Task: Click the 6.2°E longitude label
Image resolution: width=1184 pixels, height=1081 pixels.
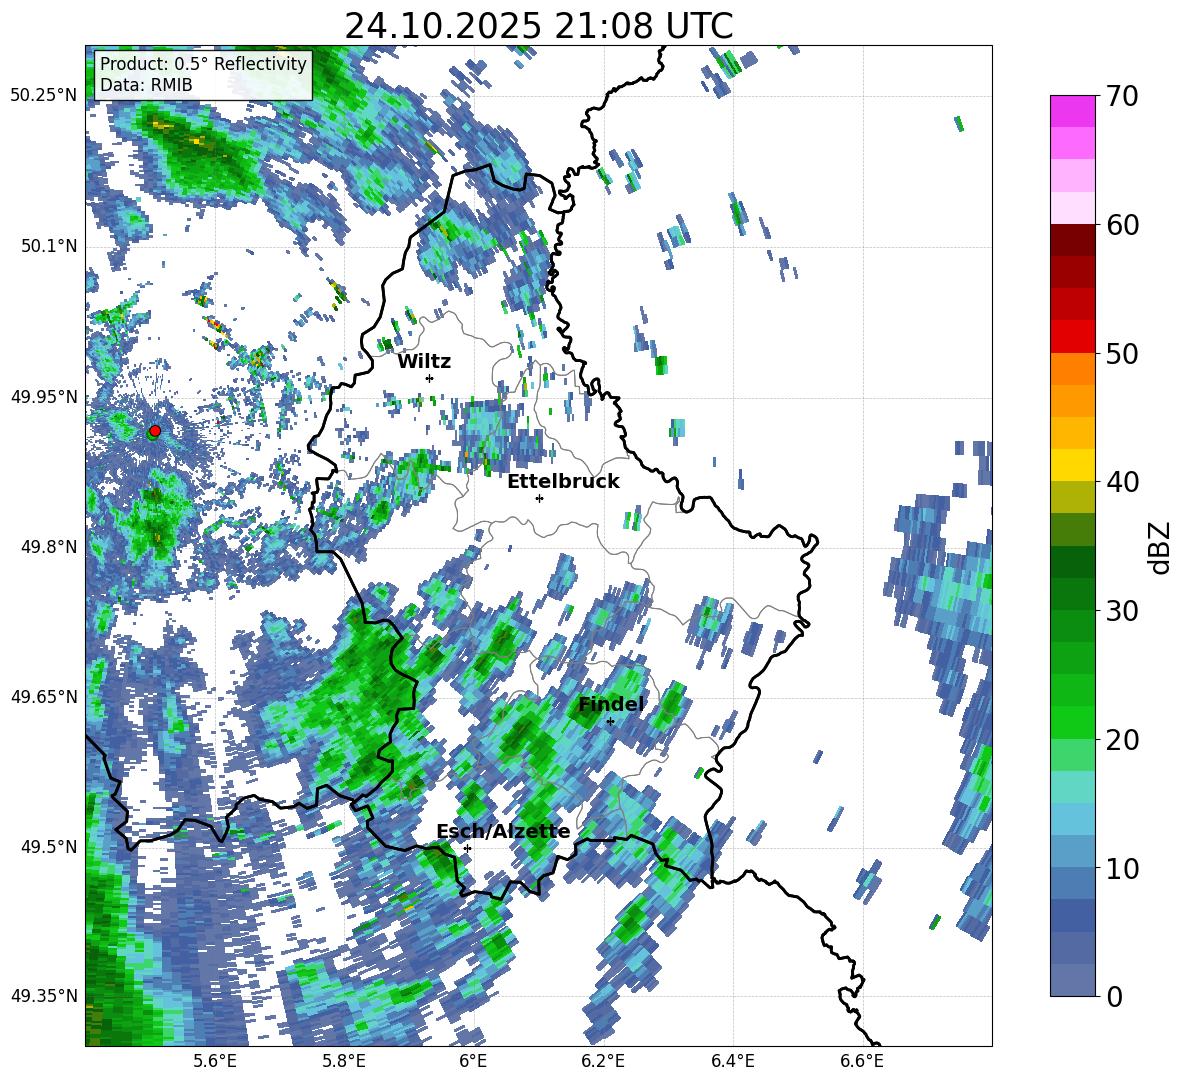Action: pyautogui.click(x=603, y=1061)
